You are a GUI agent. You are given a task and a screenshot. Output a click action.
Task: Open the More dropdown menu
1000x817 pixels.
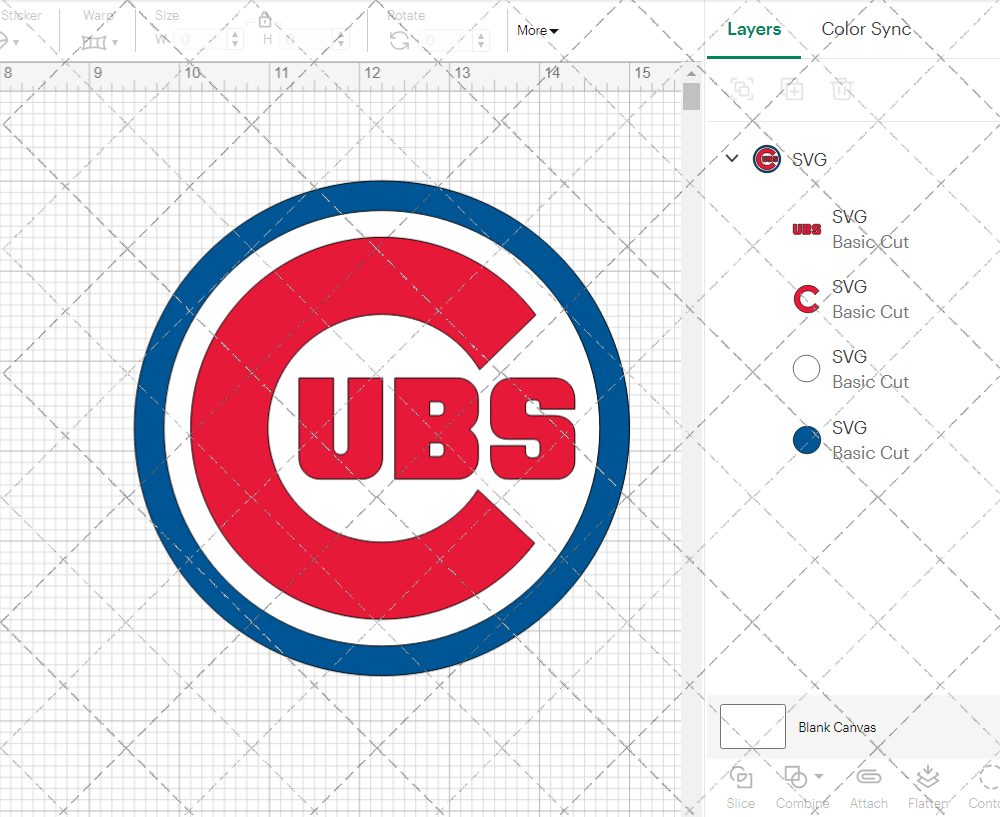(538, 30)
